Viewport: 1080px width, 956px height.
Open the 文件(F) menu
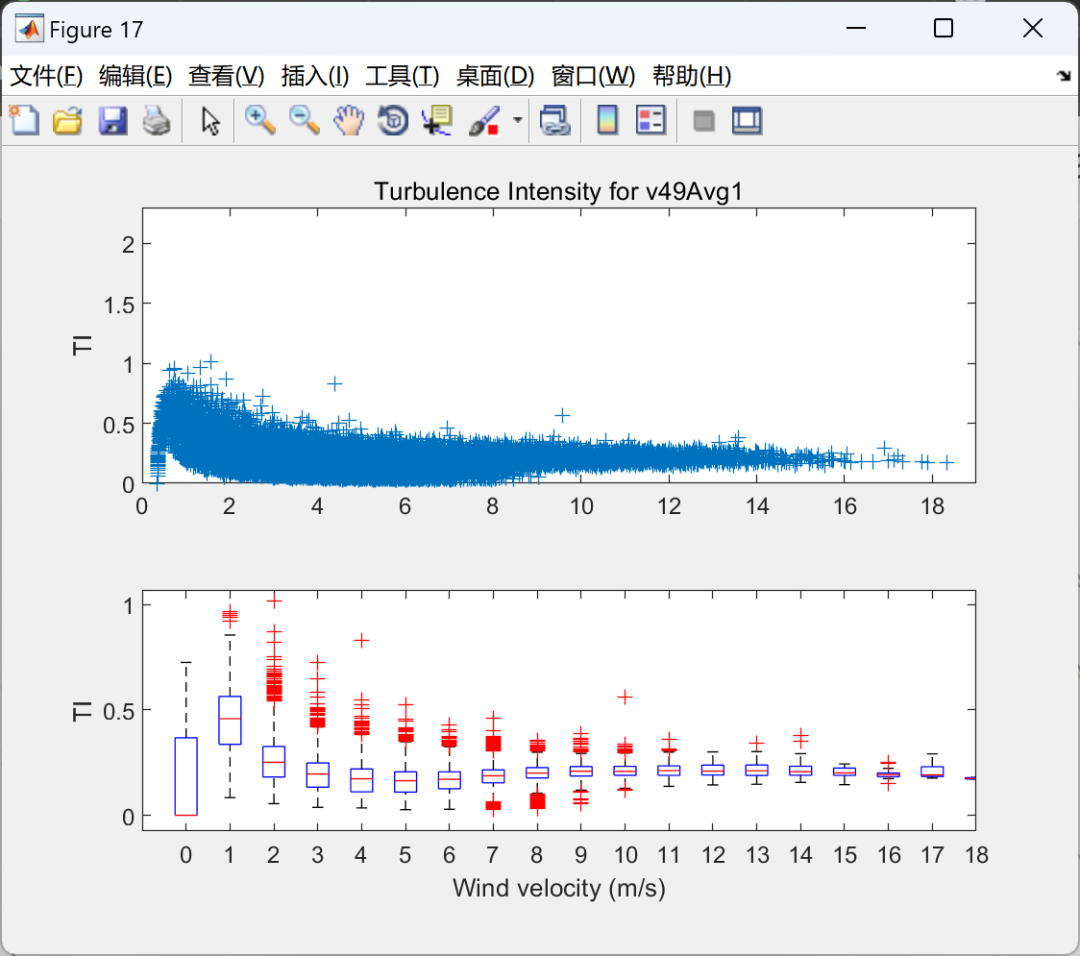[46, 76]
